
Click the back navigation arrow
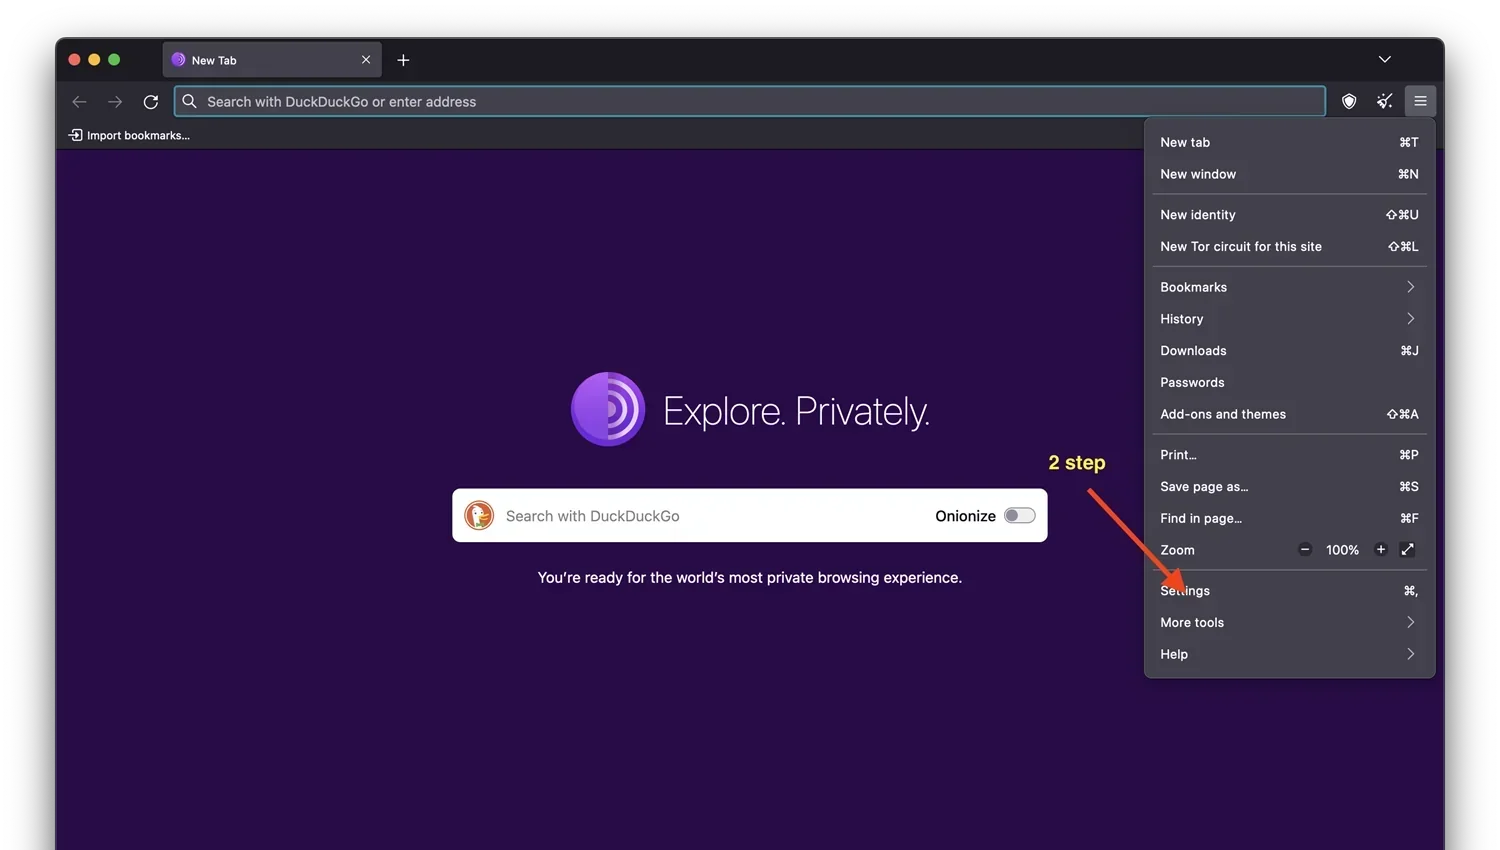(x=79, y=101)
